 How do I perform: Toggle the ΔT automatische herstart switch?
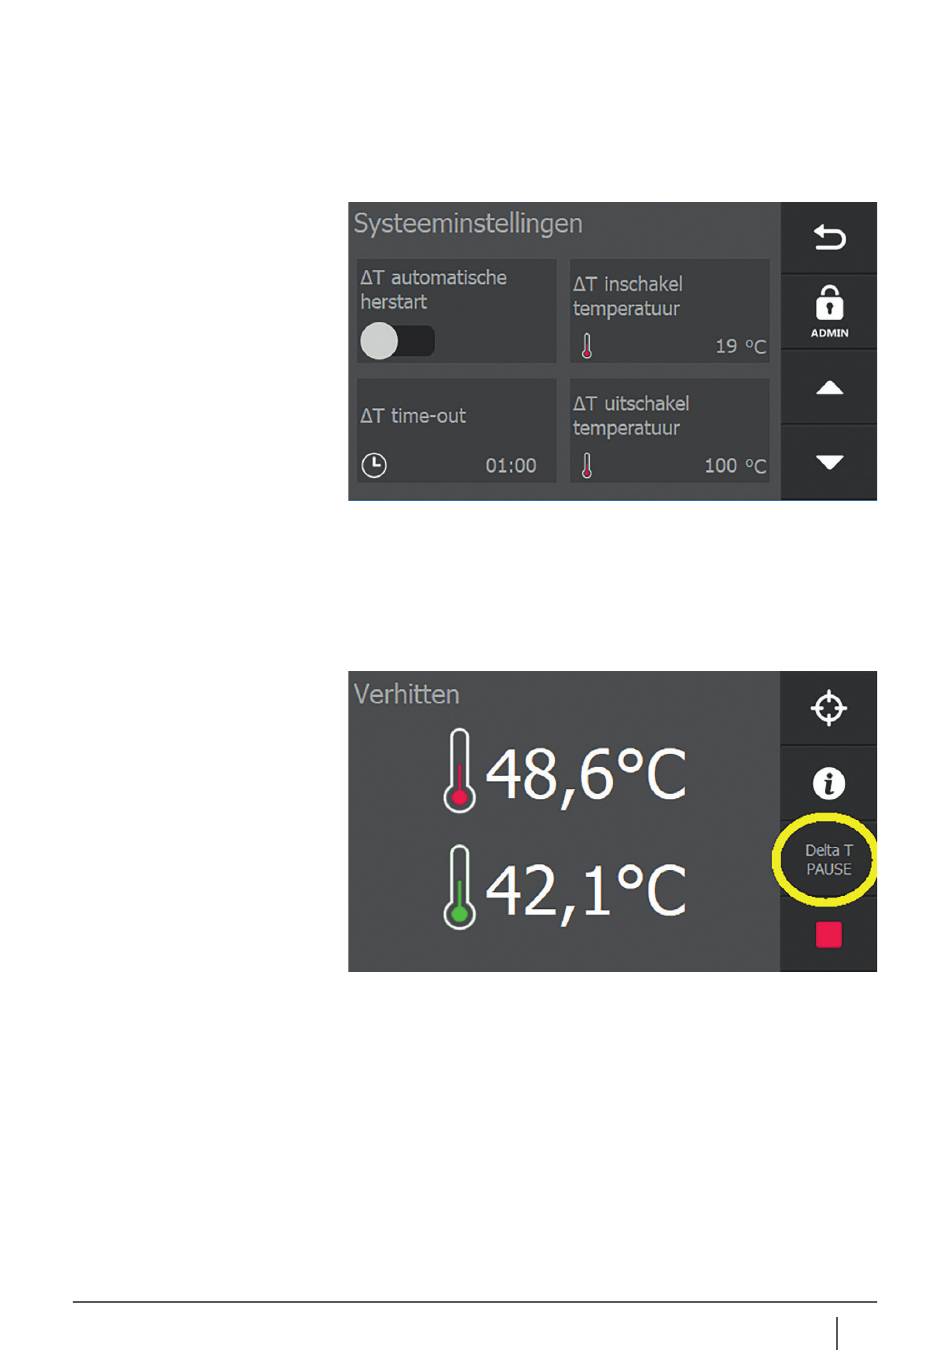(397, 341)
